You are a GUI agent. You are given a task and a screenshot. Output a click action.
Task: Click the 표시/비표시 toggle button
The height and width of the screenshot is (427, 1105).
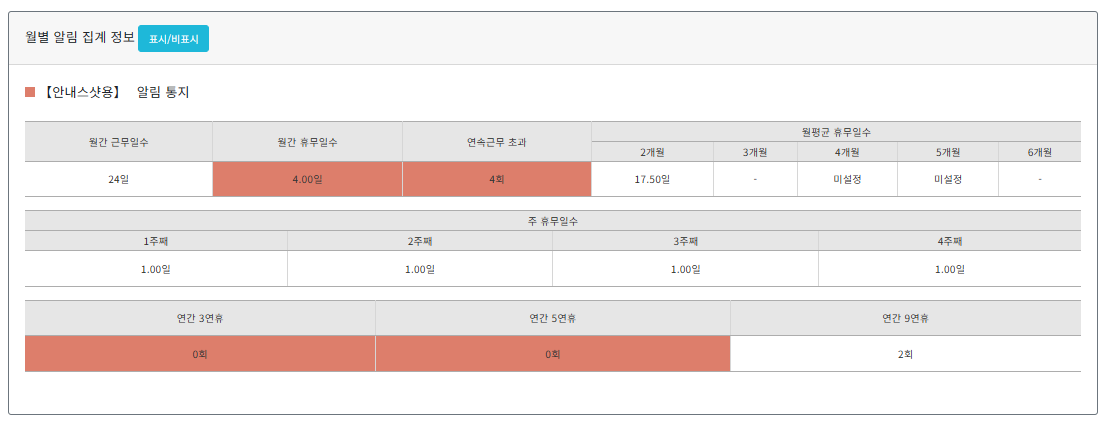pos(173,39)
